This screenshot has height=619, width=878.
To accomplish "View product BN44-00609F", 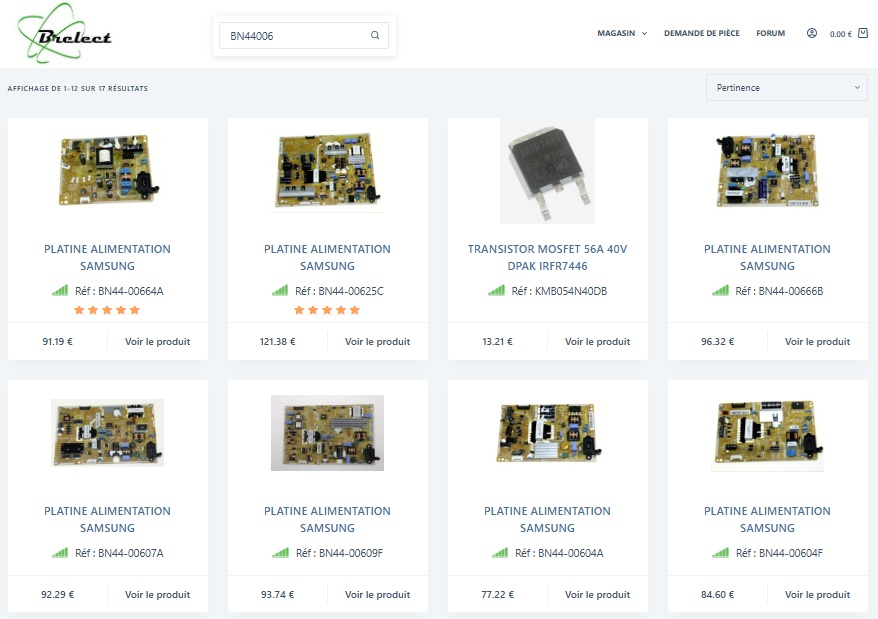I will tap(377, 594).
